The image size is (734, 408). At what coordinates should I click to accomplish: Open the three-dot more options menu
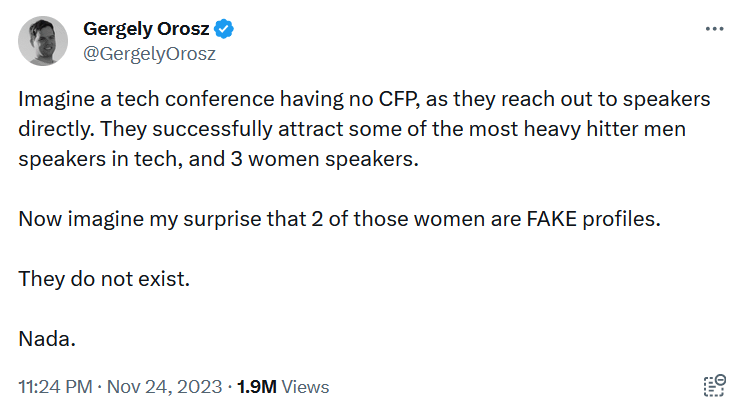713,30
